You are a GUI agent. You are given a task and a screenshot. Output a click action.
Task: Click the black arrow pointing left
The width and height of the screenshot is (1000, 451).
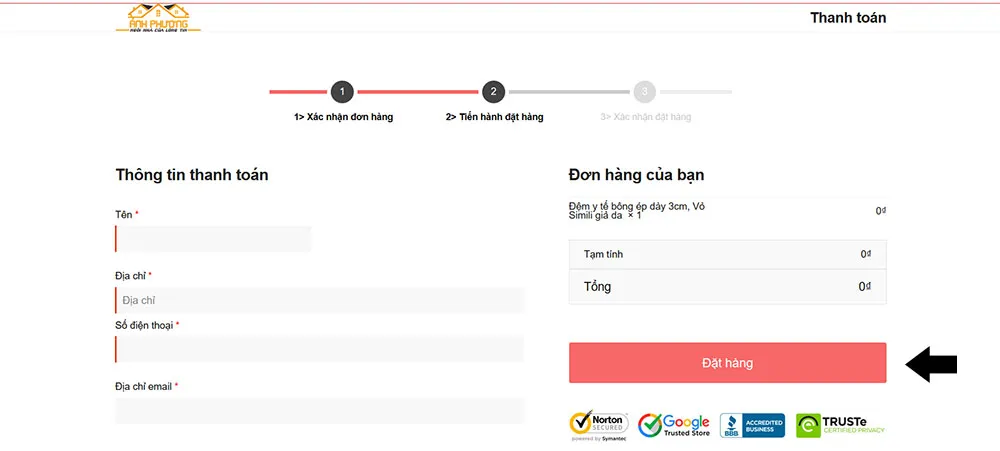tap(931, 364)
